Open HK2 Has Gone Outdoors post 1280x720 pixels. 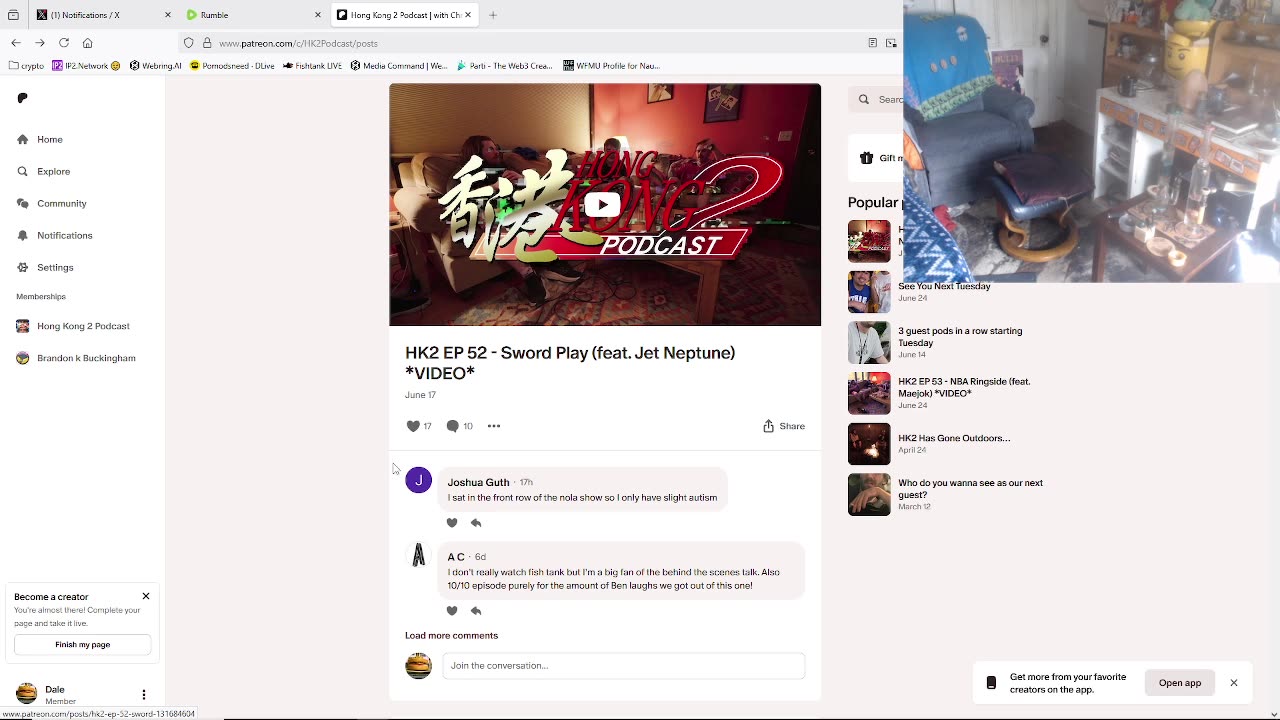(x=954, y=438)
